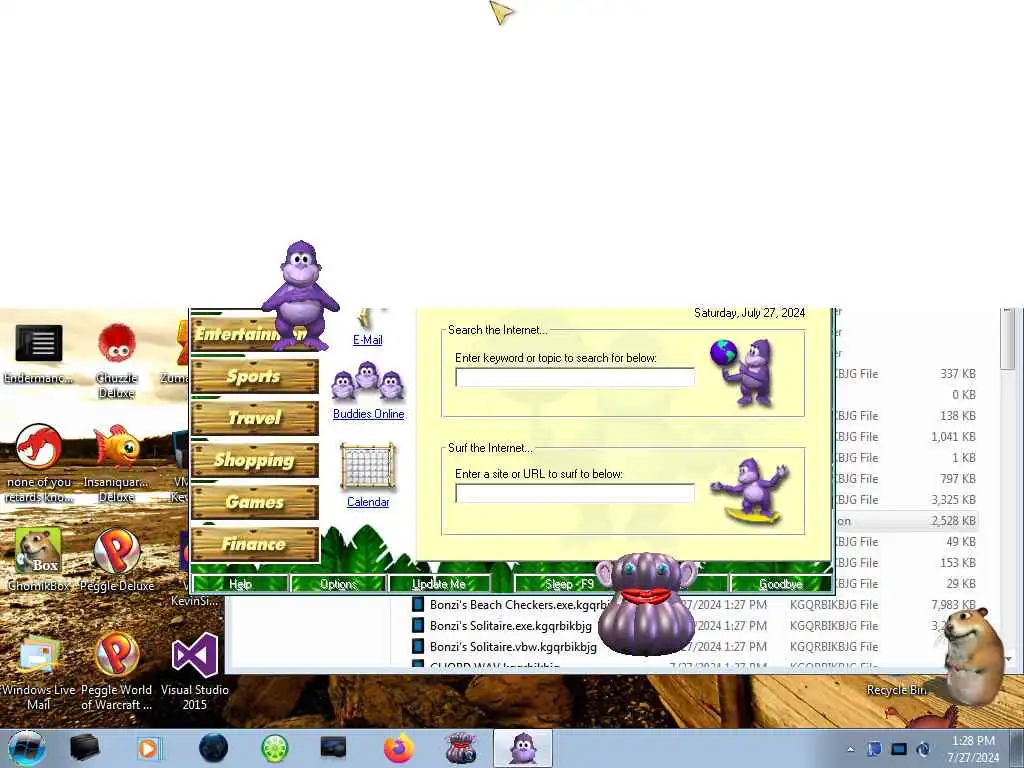This screenshot has height=768, width=1024.
Task: Select the Endermanc... desktop shortcut
Action: (39, 353)
